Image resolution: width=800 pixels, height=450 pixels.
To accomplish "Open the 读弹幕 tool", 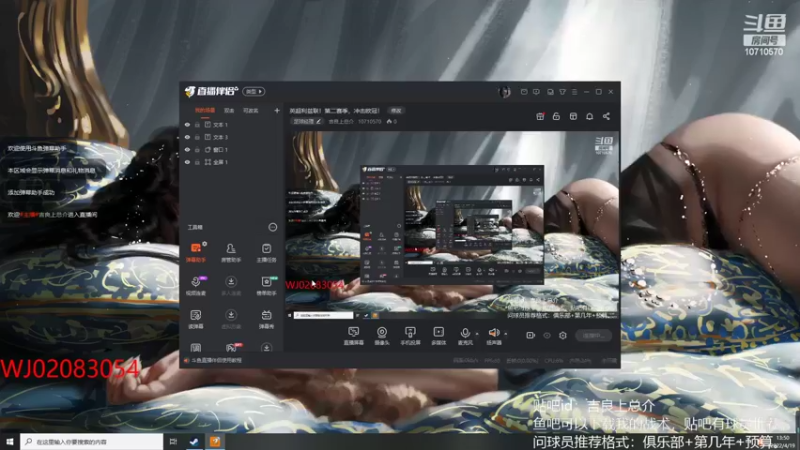I will click(x=195, y=319).
